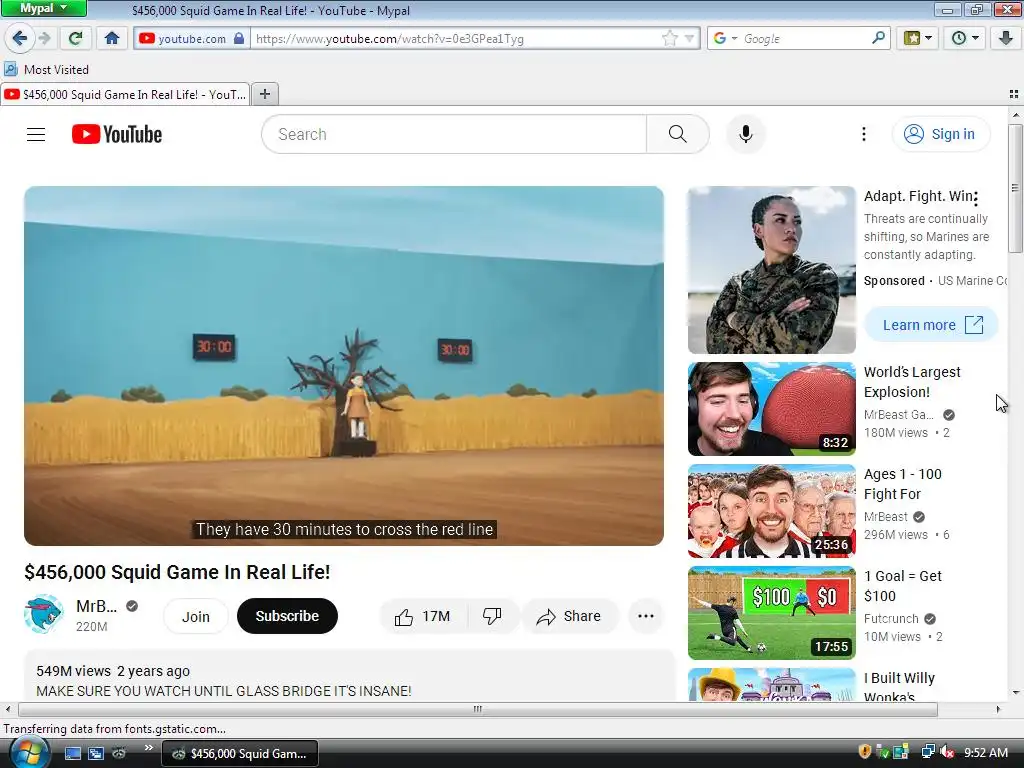Open the World's Largest Explosion! title
This screenshot has height=768, width=1024.
pyautogui.click(x=912, y=382)
